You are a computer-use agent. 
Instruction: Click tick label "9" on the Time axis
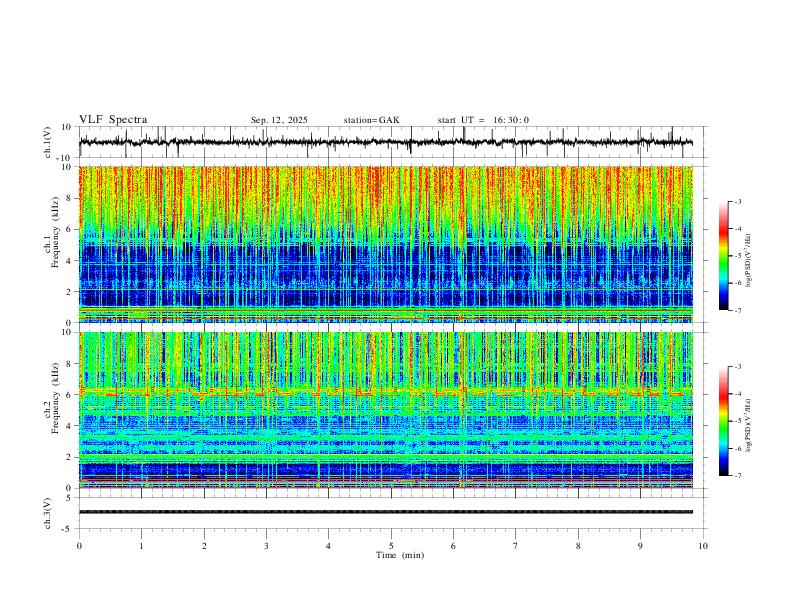pyautogui.click(x=640, y=546)
